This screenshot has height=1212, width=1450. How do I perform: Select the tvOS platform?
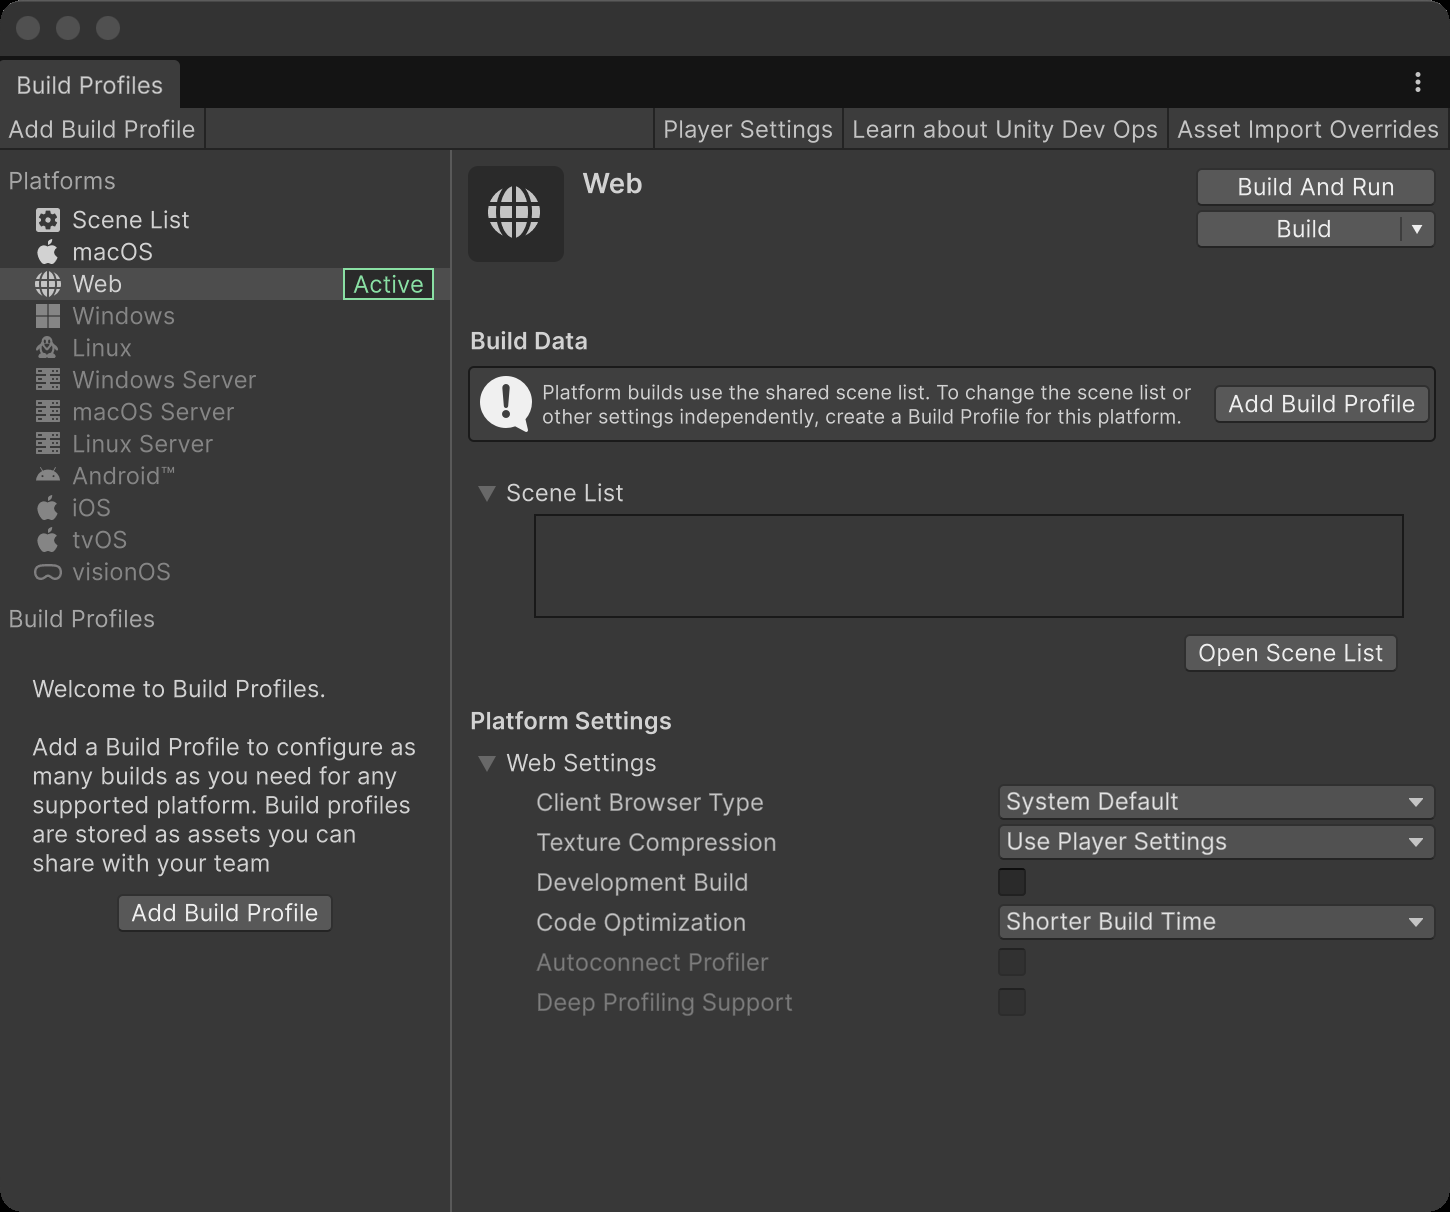[225, 540]
